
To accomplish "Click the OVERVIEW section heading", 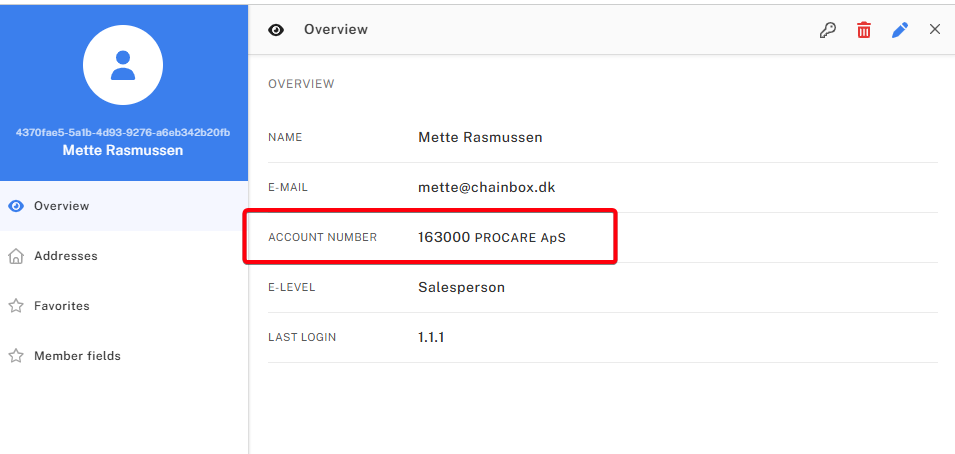I will pos(301,84).
